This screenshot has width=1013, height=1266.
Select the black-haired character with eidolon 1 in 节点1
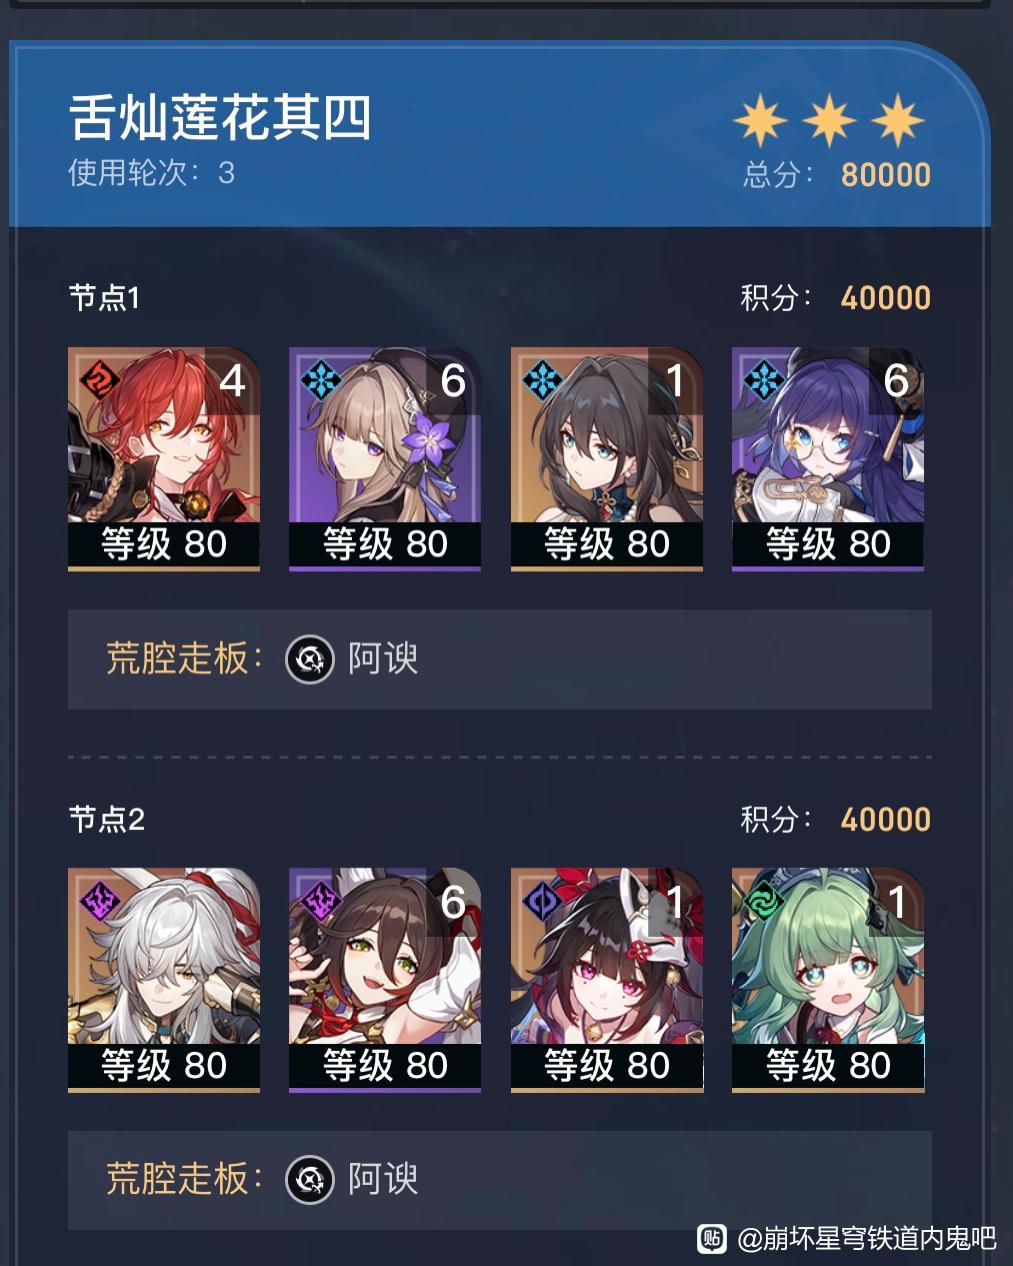pyautogui.click(x=607, y=459)
